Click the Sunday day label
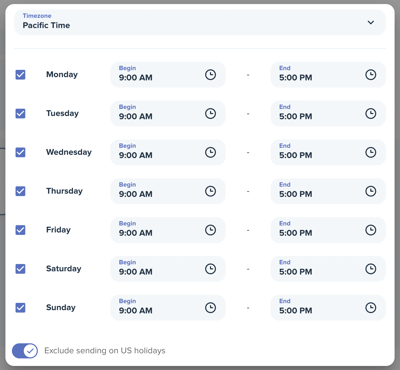Image resolution: width=400 pixels, height=370 pixels. [61, 308]
